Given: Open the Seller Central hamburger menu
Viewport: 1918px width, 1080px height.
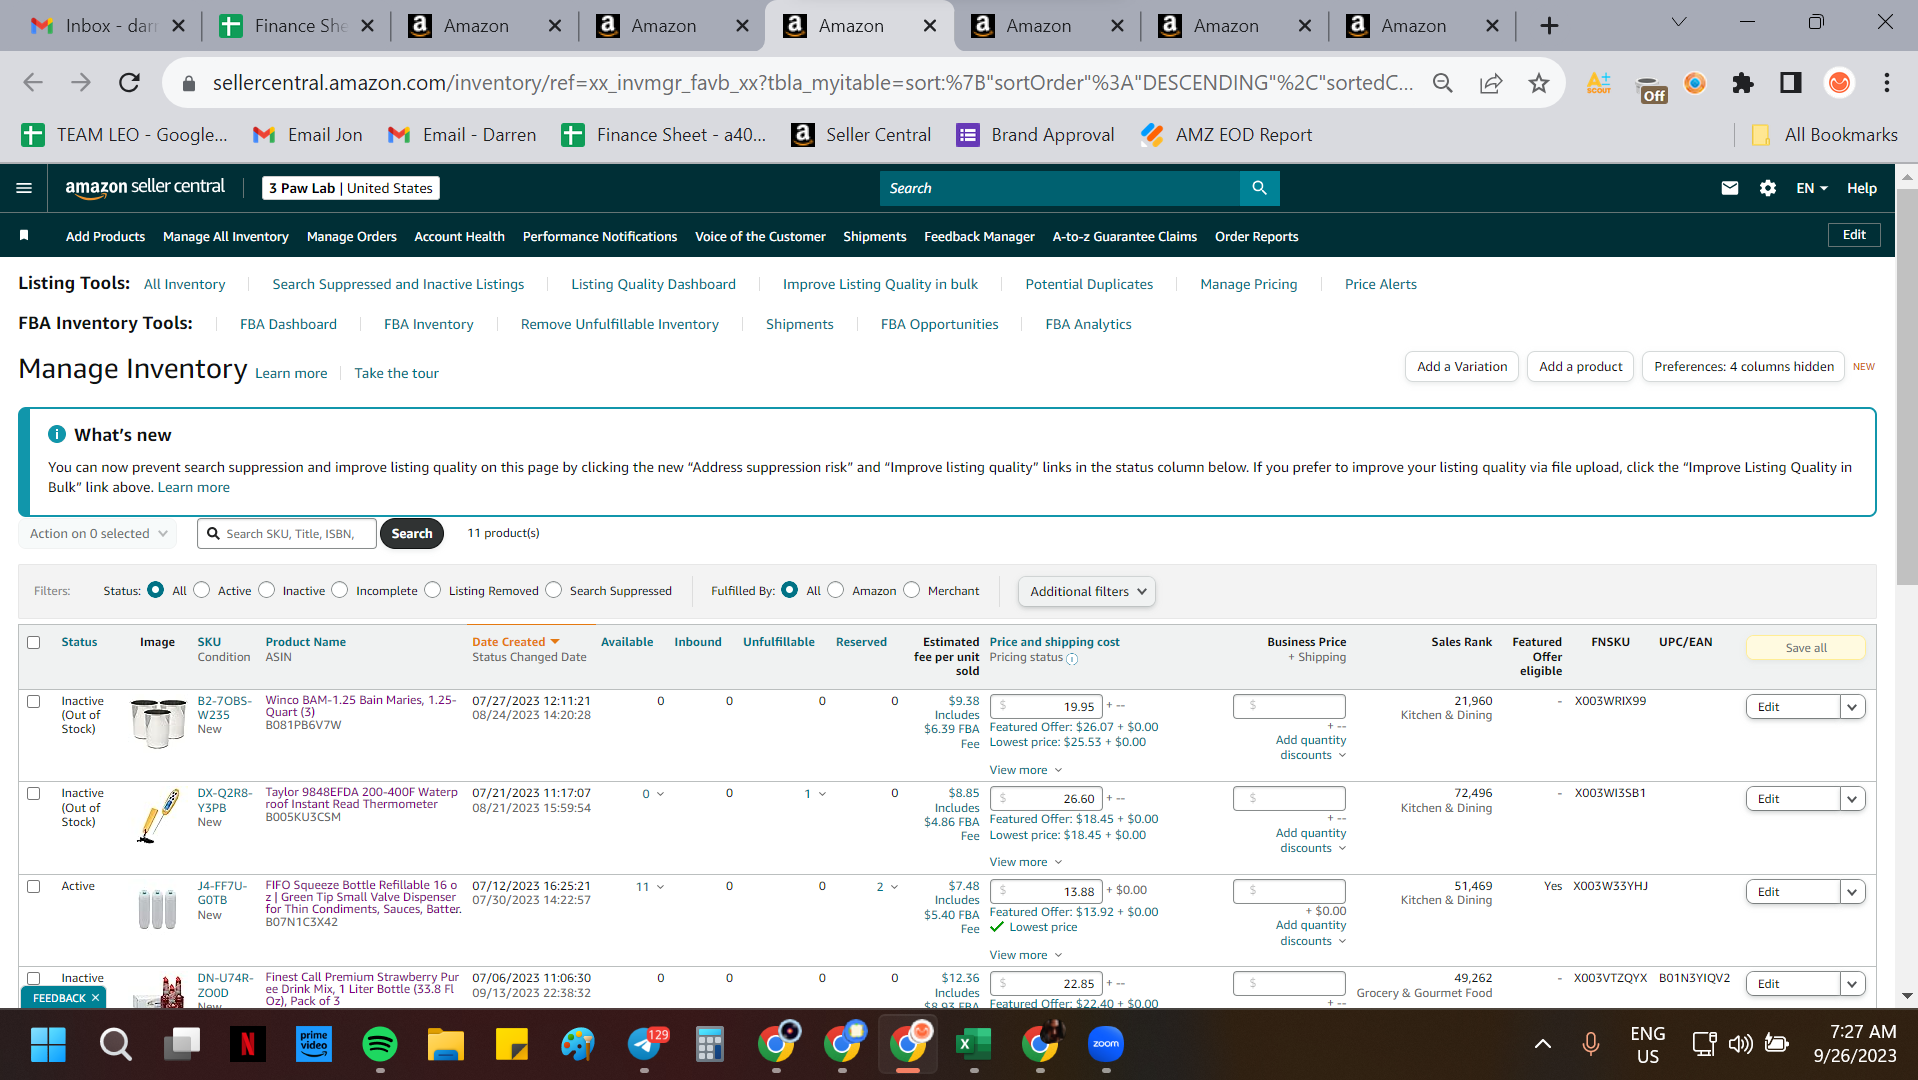Looking at the screenshot, I should (x=24, y=188).
